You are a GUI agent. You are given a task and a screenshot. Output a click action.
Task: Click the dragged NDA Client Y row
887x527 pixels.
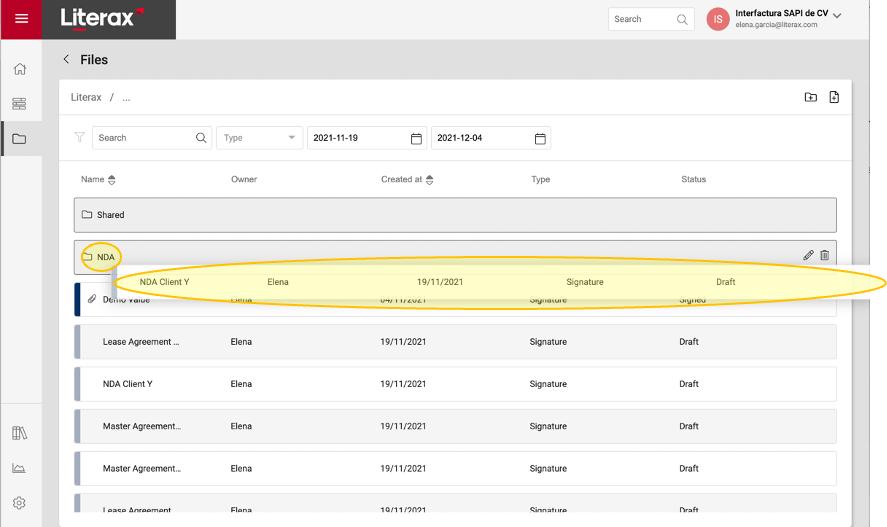490,282
